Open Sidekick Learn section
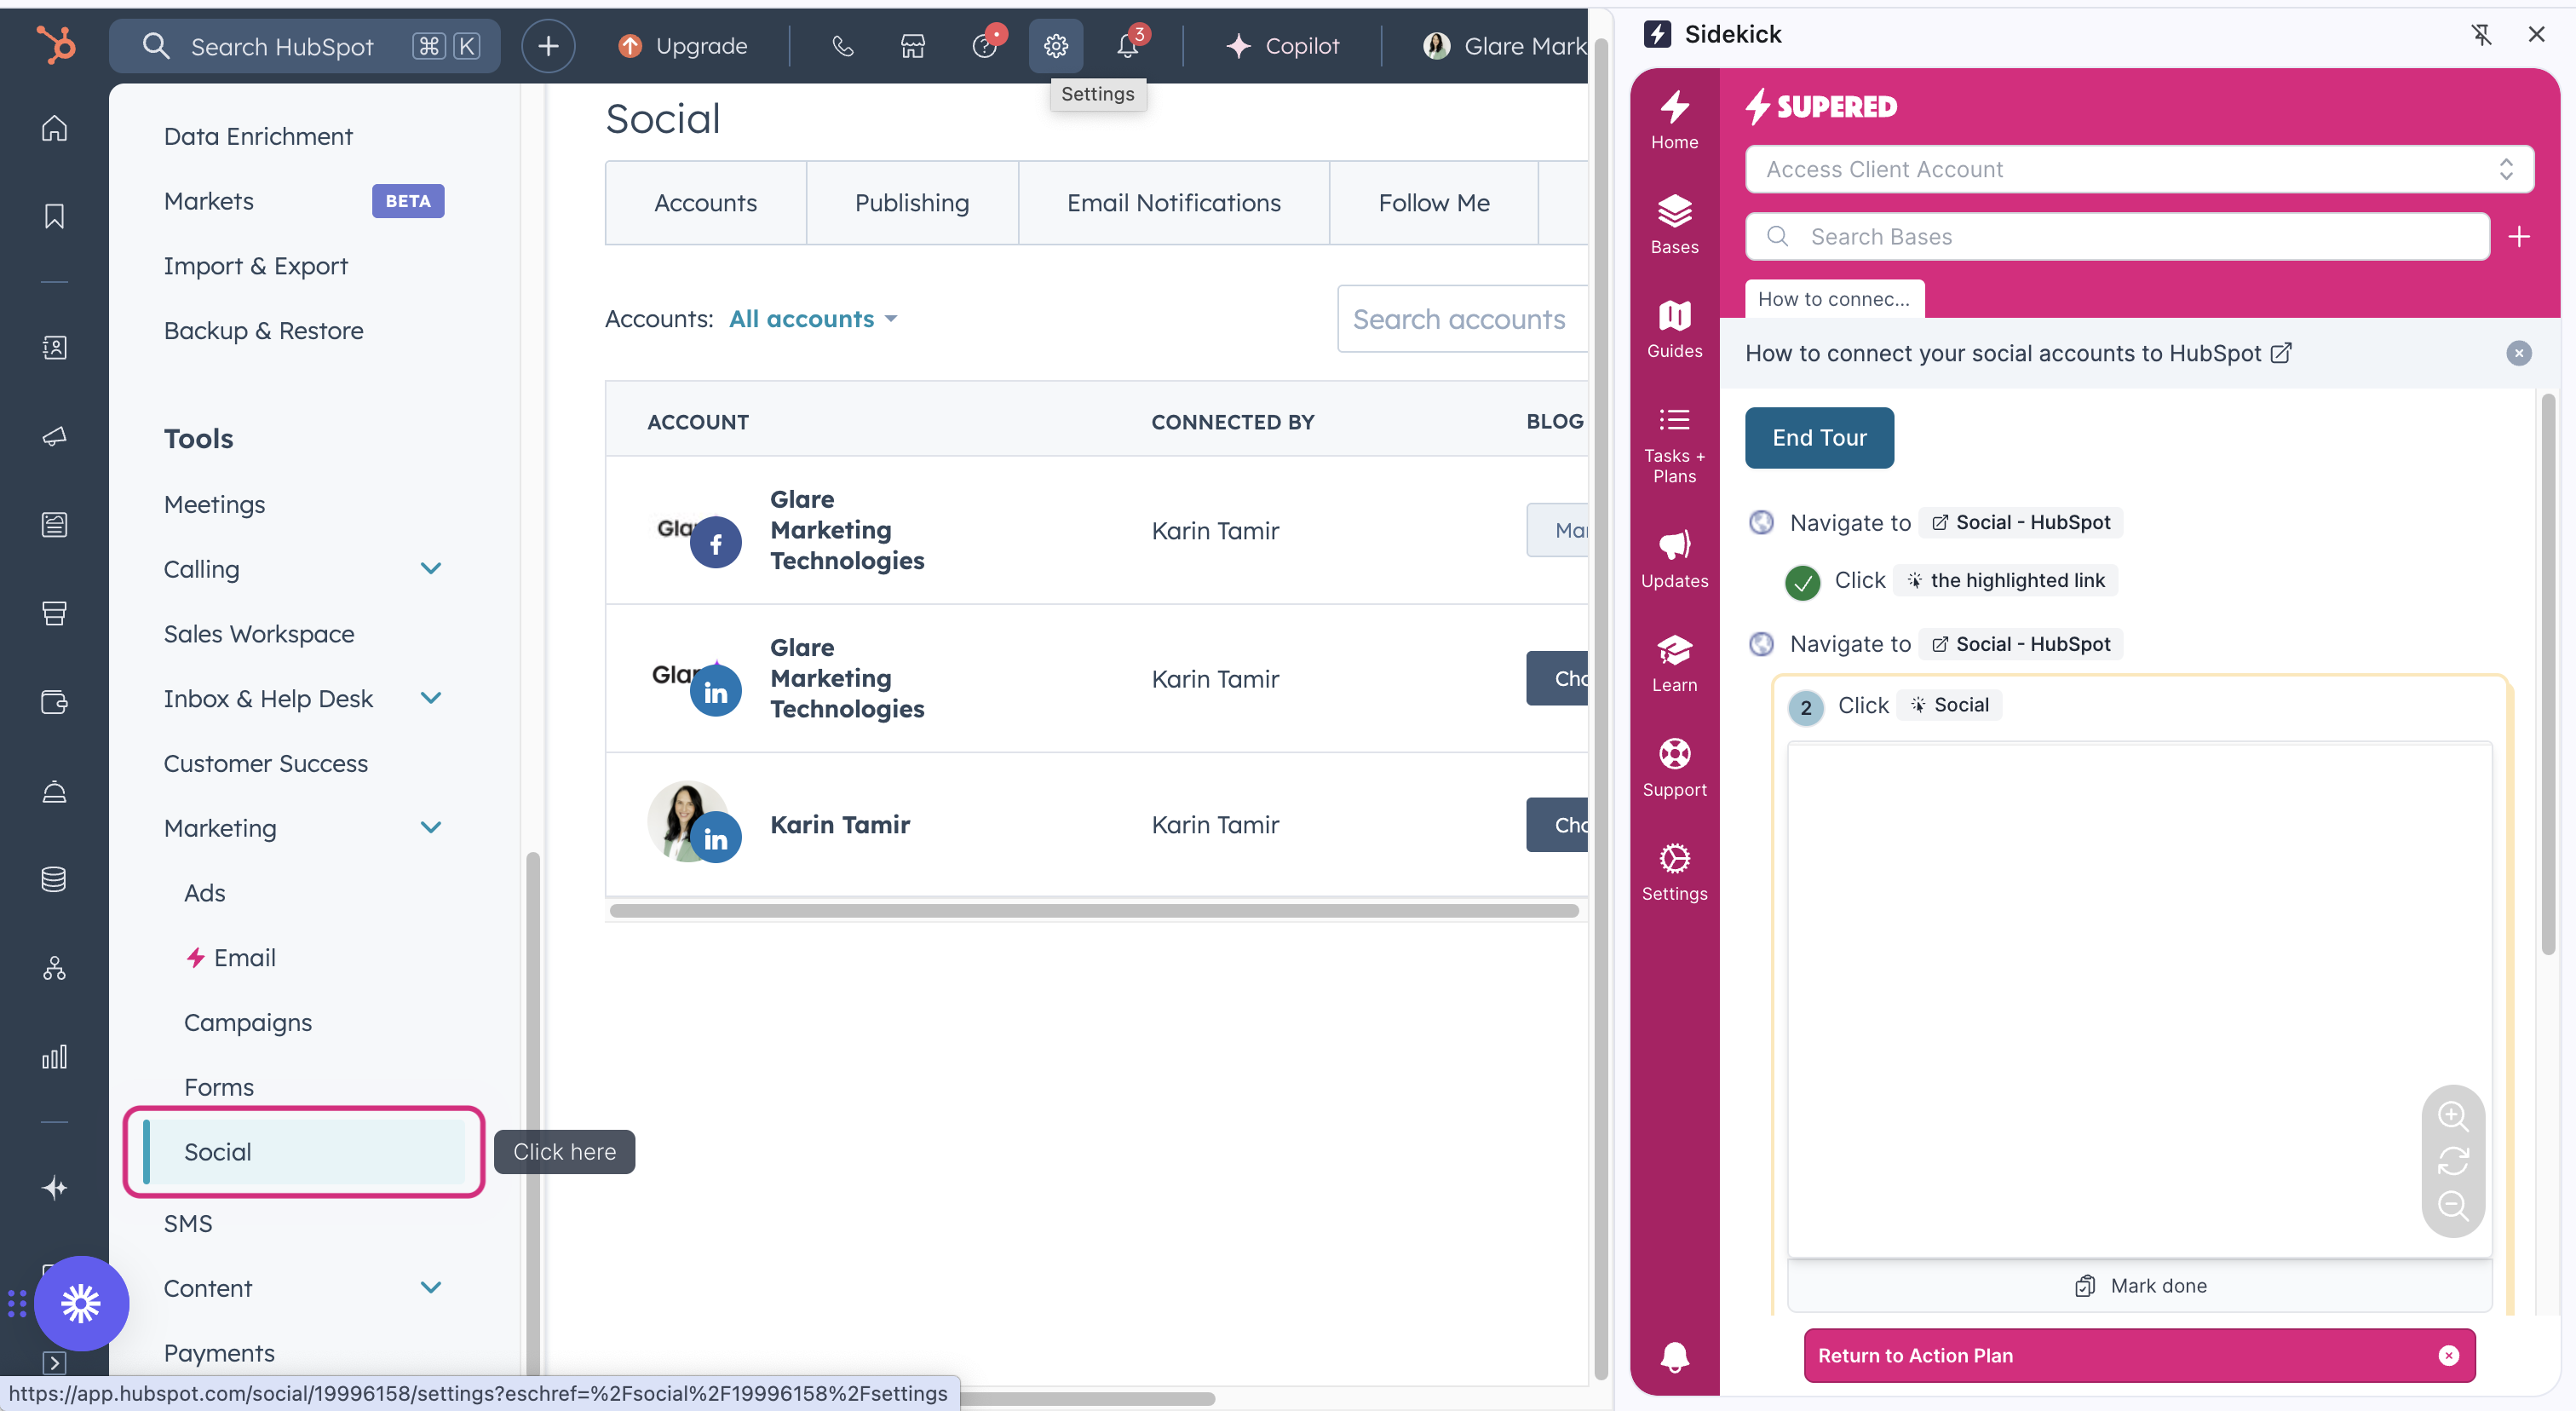Image resolution: width=2576 pixels, height=1411 pixels. click(1674, 663)
